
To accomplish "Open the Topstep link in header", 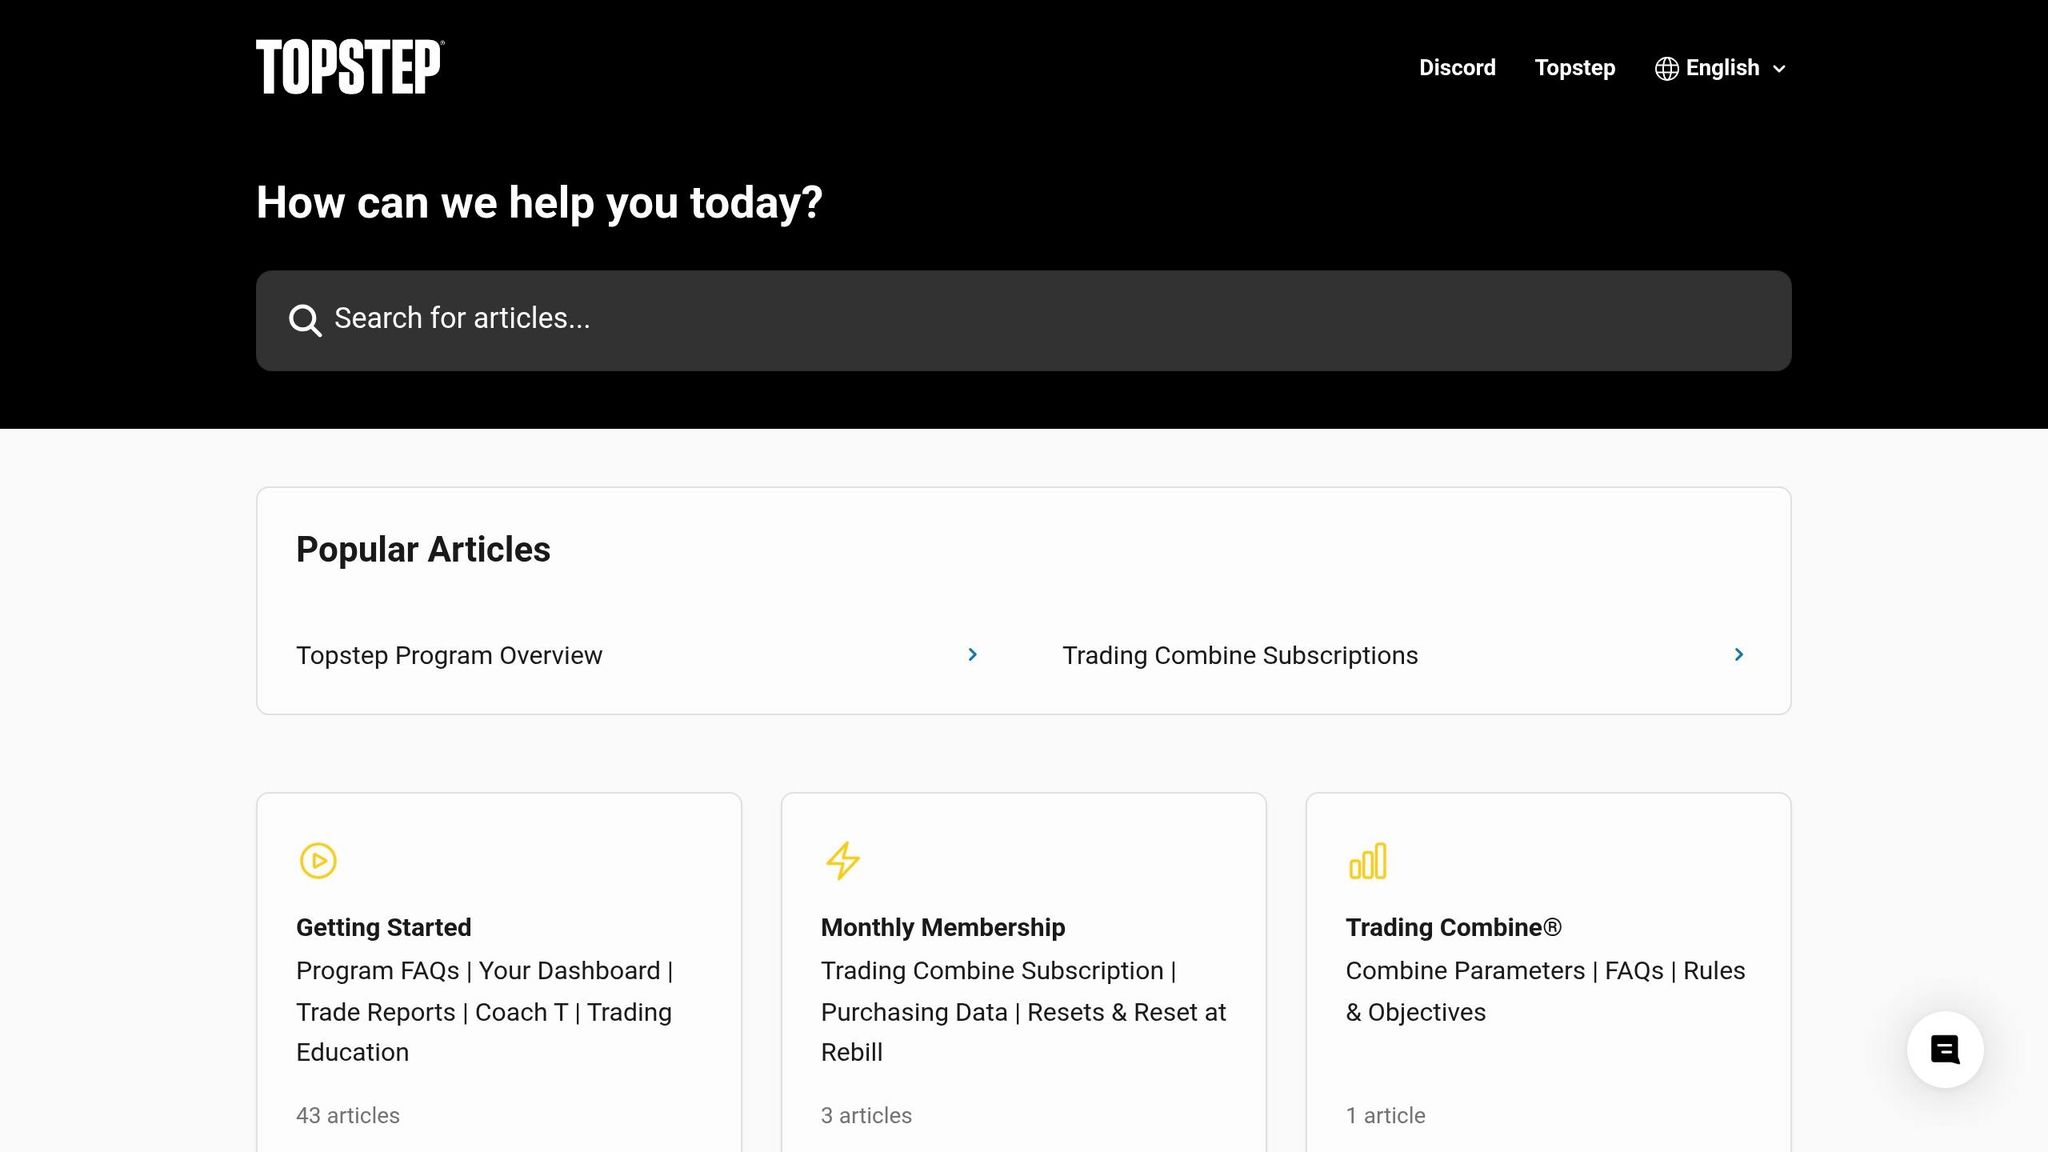I will pos(1574,68).
